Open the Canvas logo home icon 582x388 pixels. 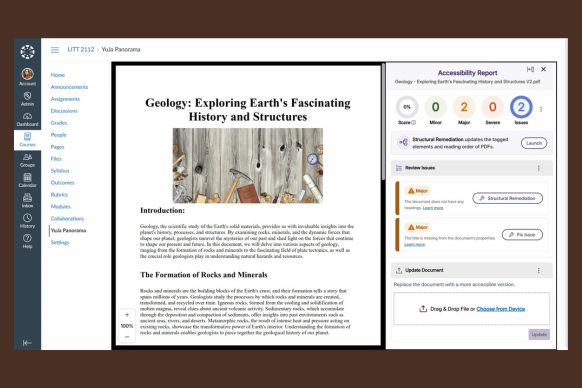[27, 52]
